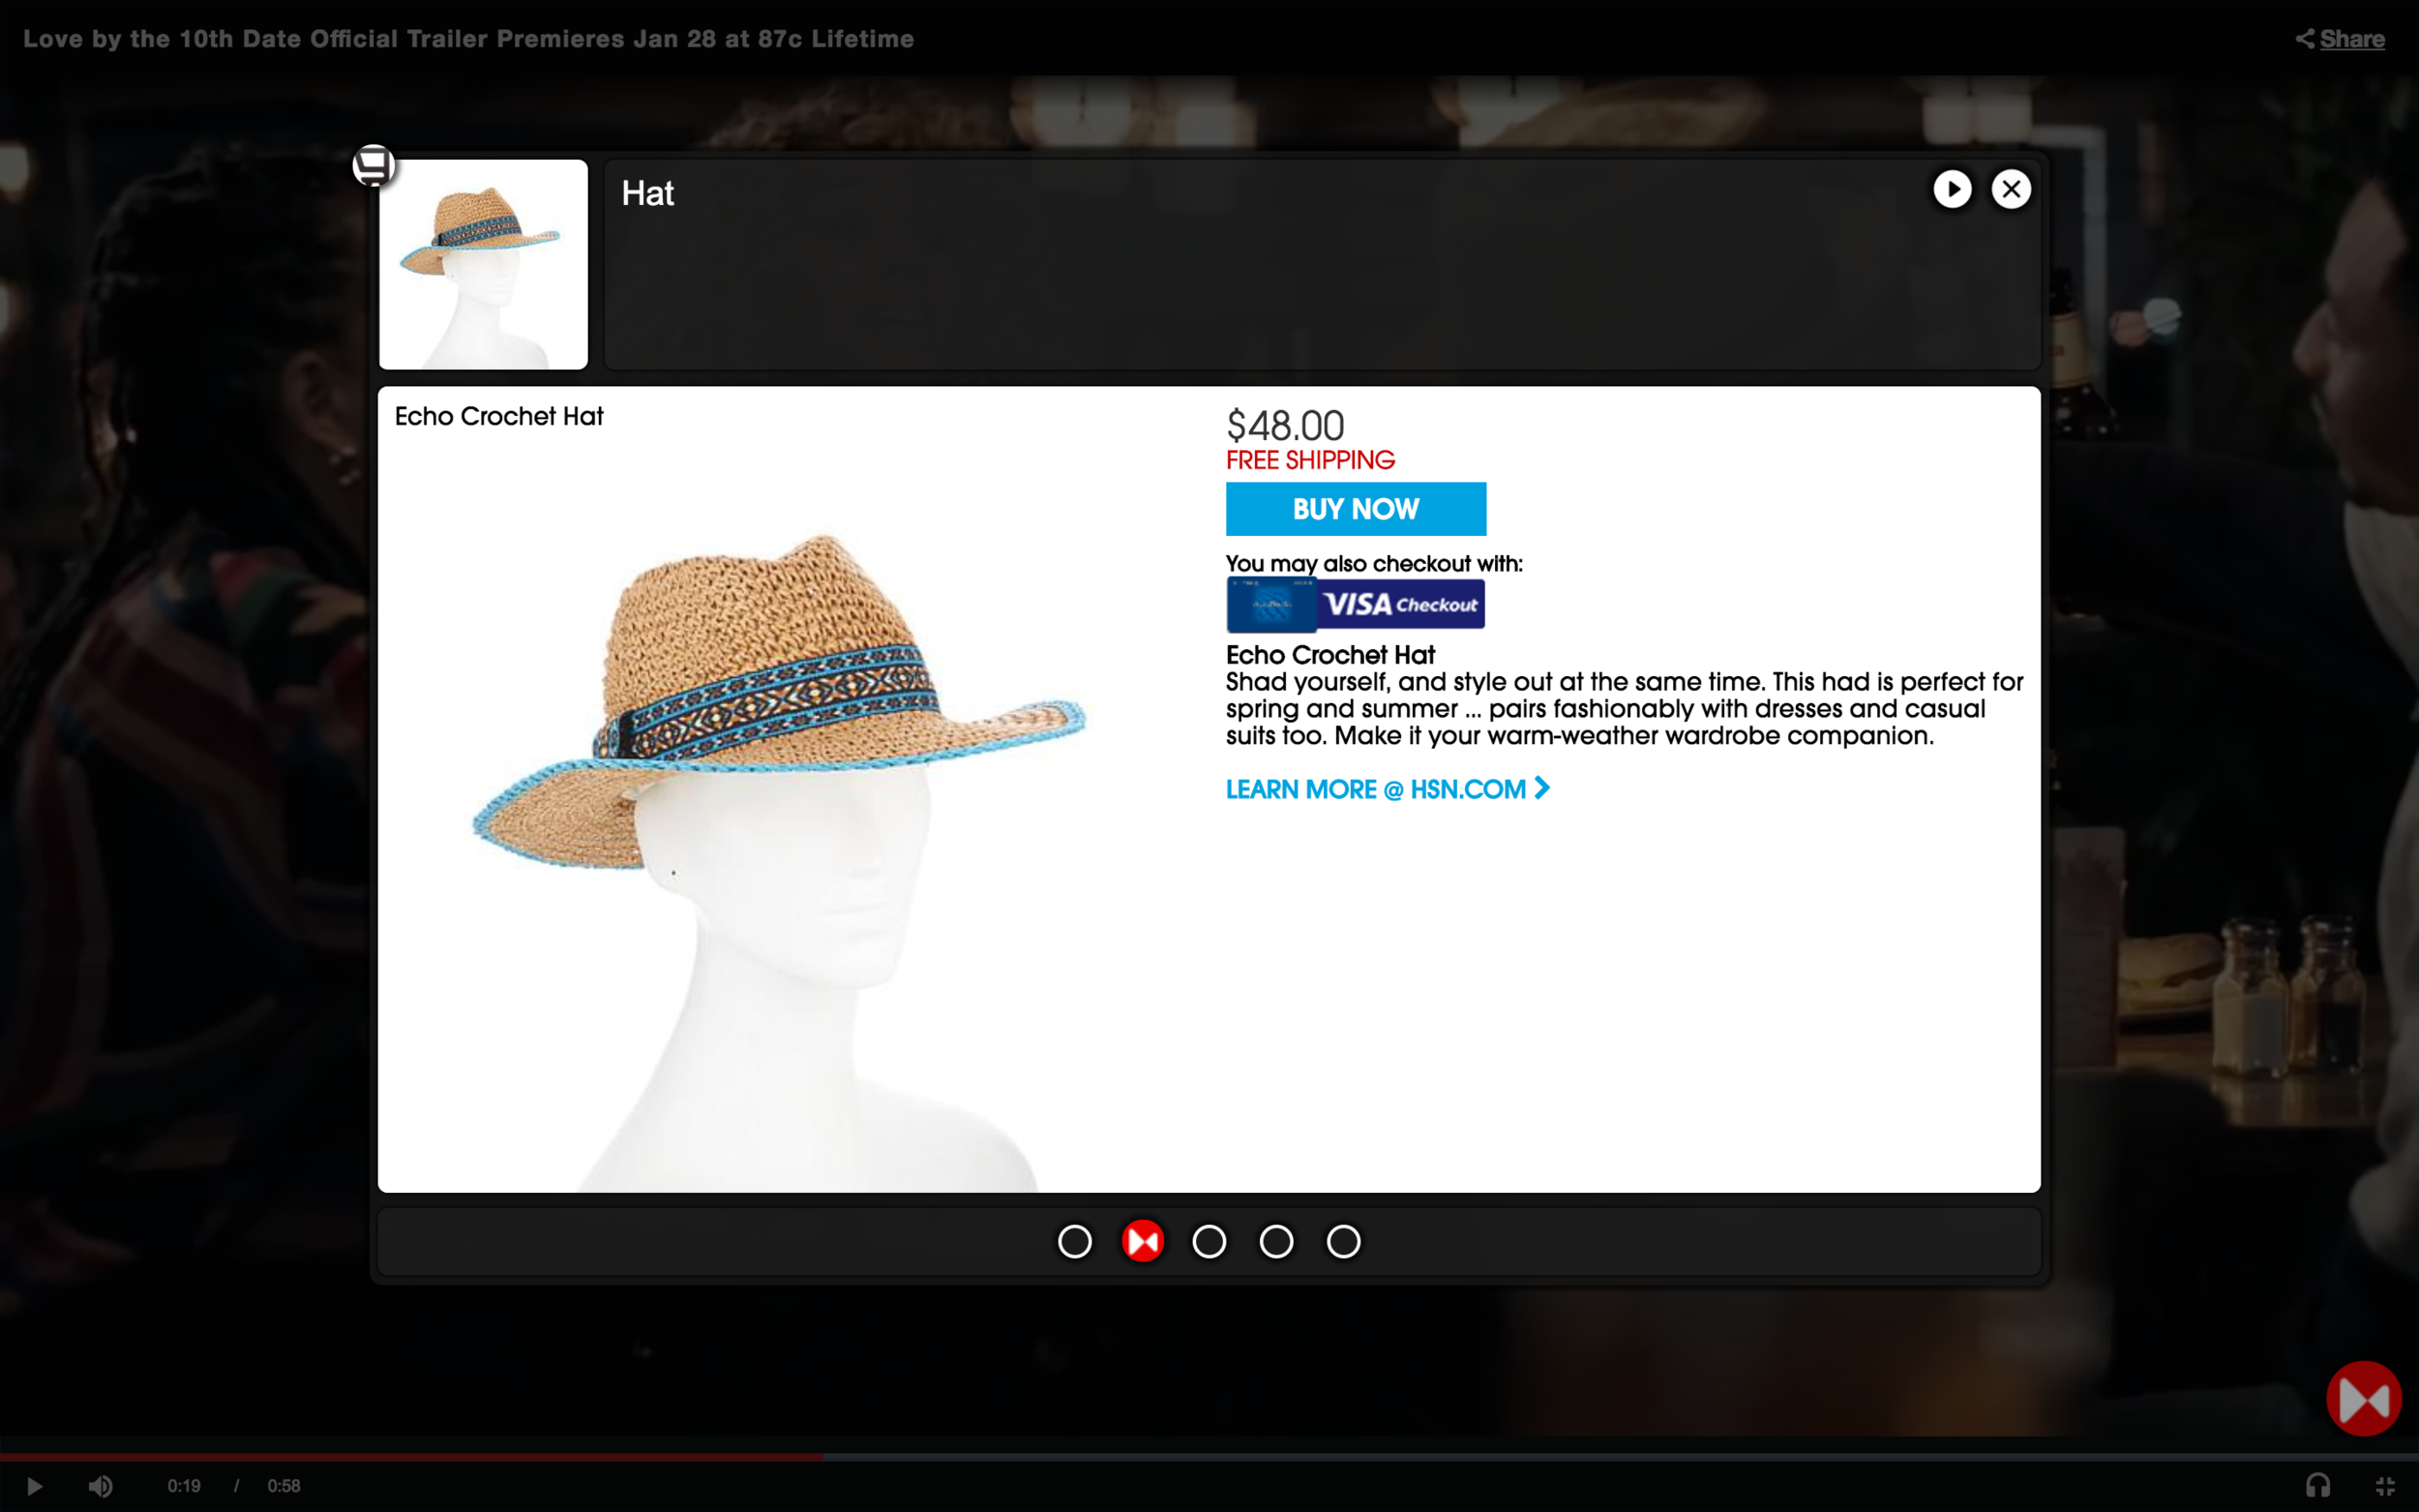Play the video from control bar
This screenshot has width=2419, height=1512.
click(x=34, y=1486)
